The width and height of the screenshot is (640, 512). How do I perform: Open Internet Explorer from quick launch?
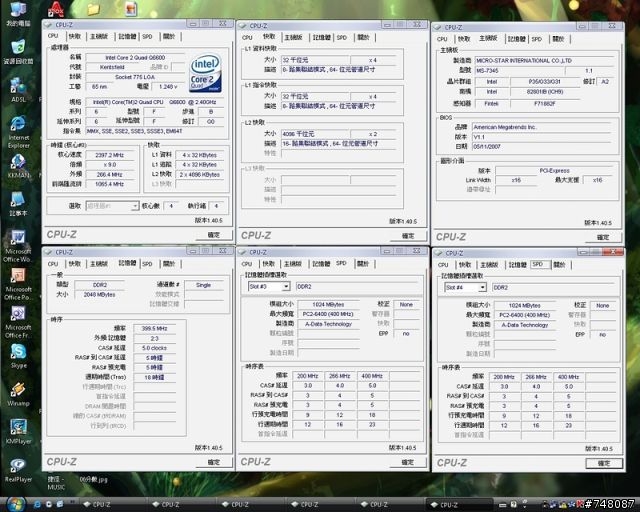click(37, 505)
